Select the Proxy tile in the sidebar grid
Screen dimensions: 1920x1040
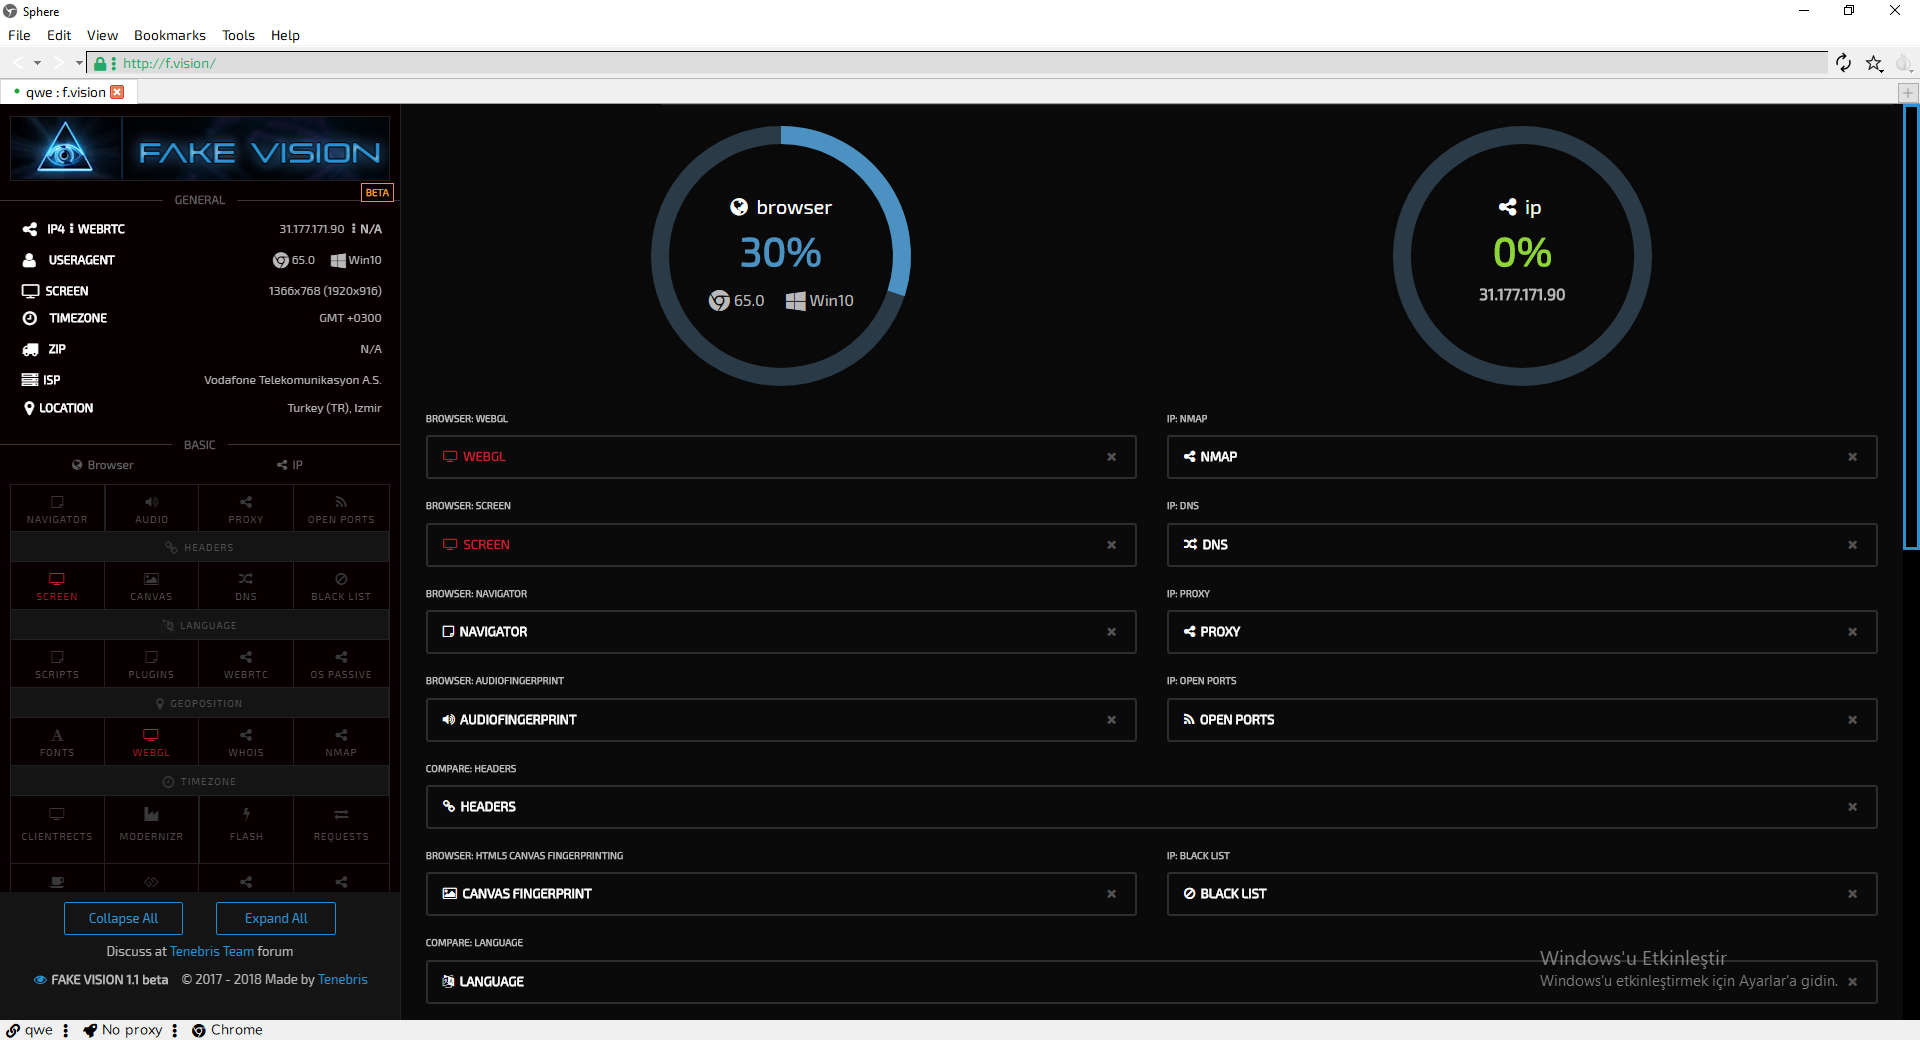click(x=246, y=508)
